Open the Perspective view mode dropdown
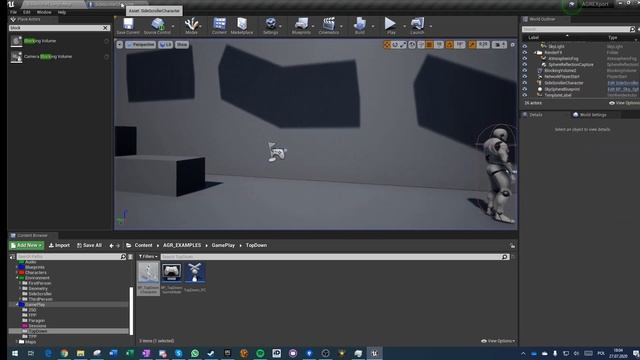Screen dimensions: 640x360 [x=141, y=44]
